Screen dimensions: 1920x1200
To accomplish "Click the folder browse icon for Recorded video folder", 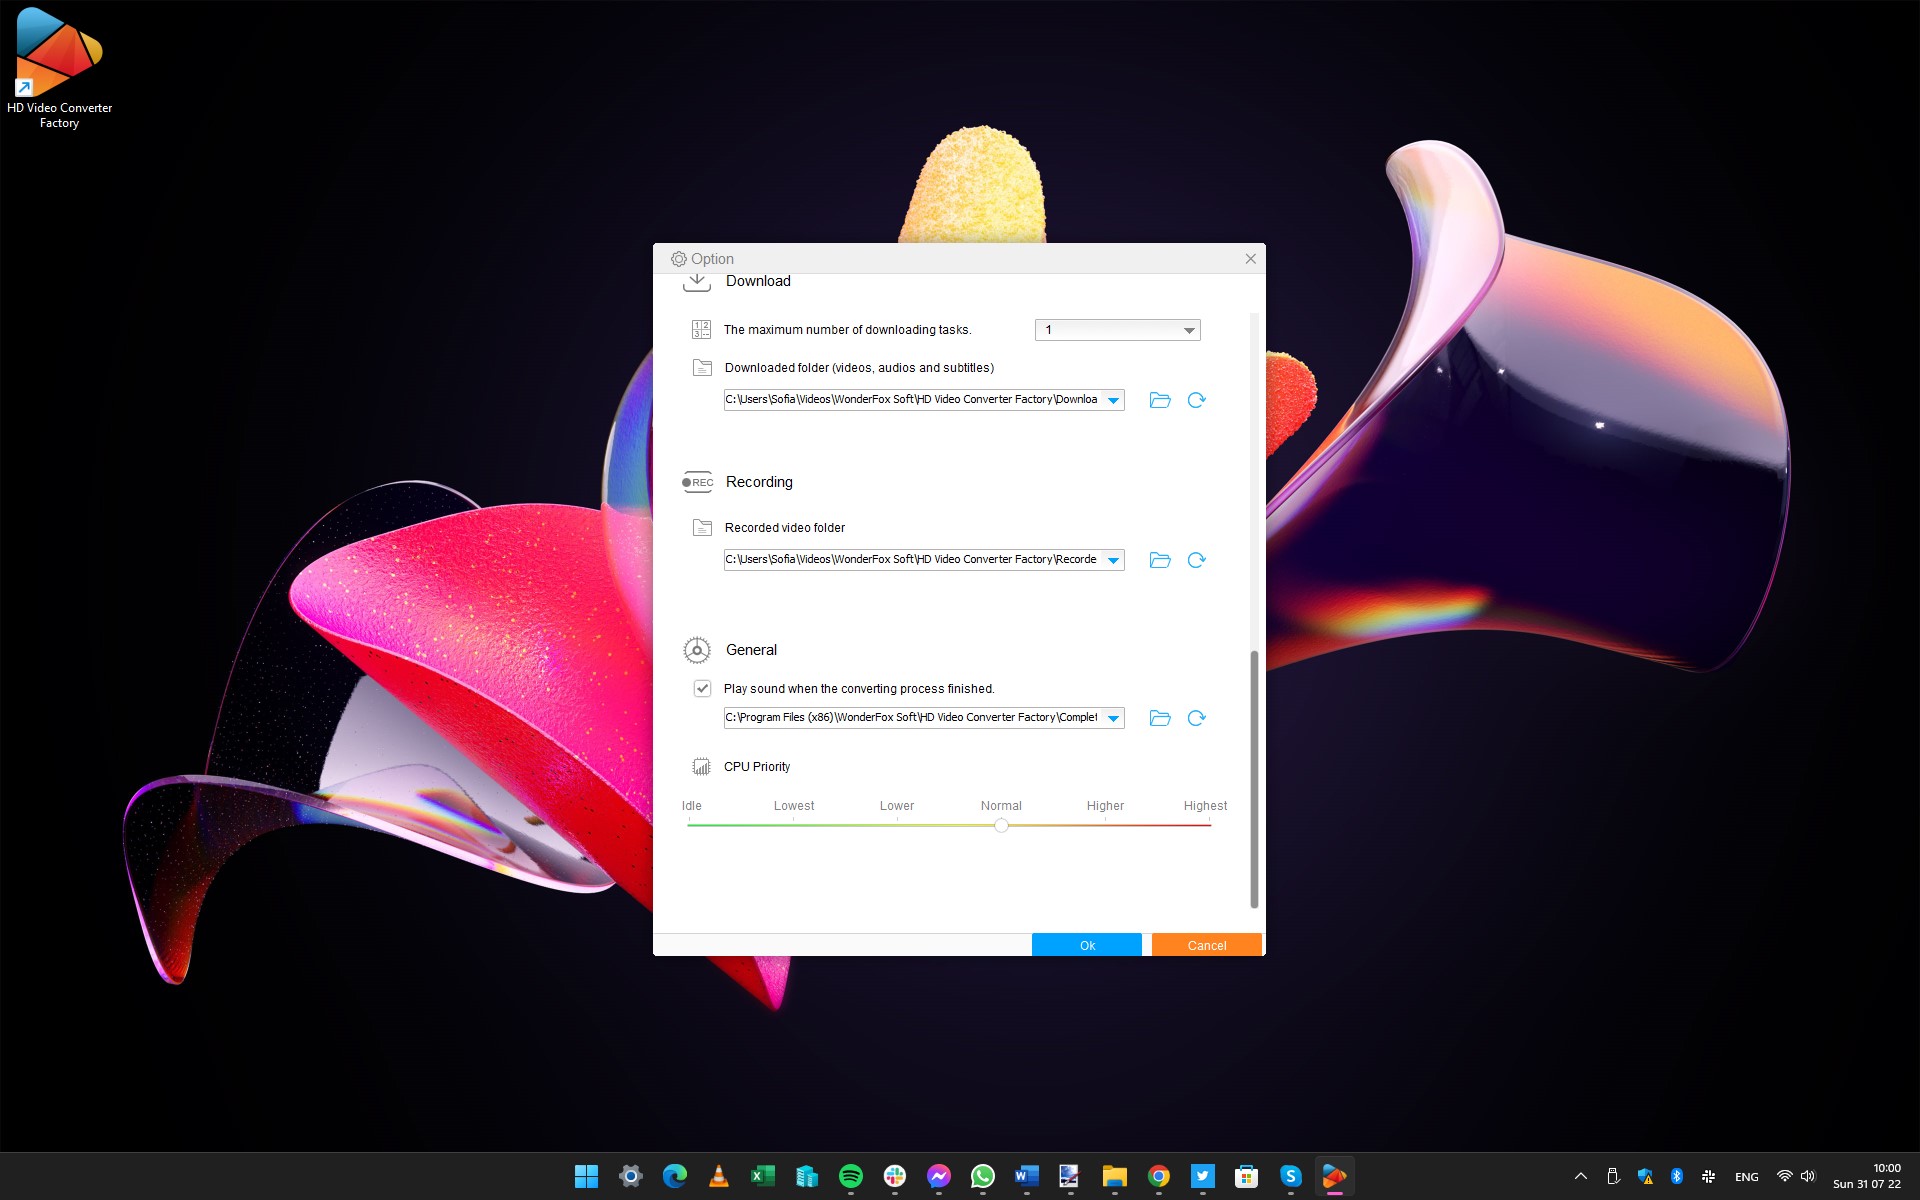I will pos(1161,559).
